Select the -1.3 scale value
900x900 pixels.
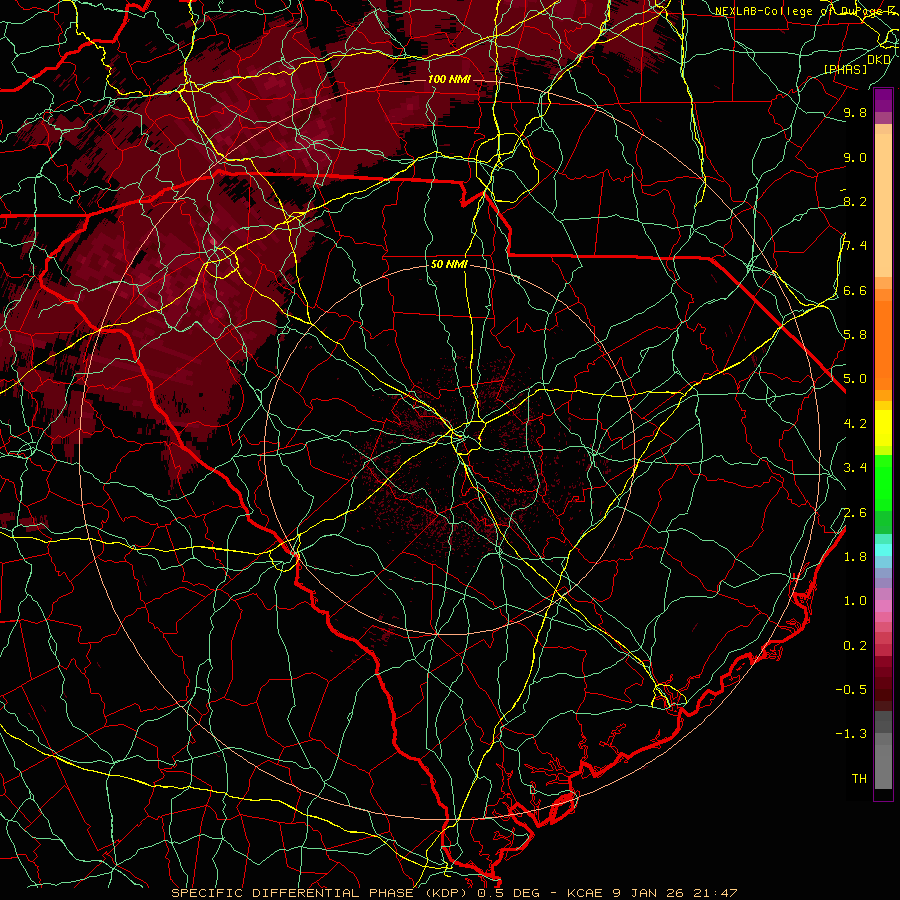point(851,735)
